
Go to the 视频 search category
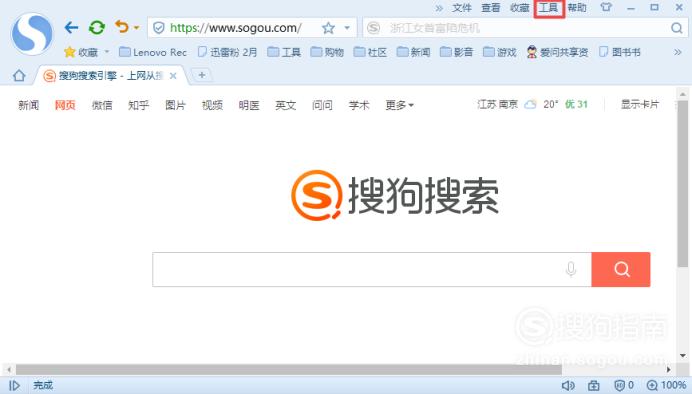(212, 105)
